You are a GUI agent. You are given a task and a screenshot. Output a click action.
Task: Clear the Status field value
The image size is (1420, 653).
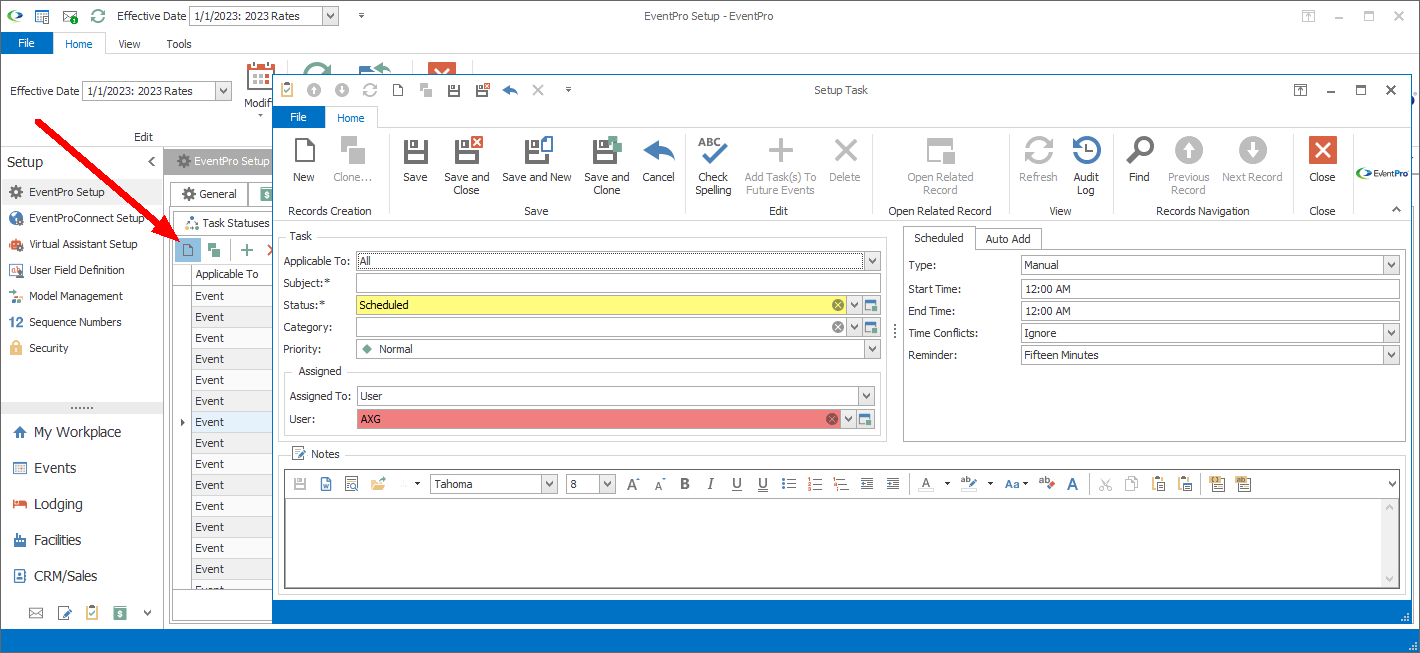coord(838,305)
